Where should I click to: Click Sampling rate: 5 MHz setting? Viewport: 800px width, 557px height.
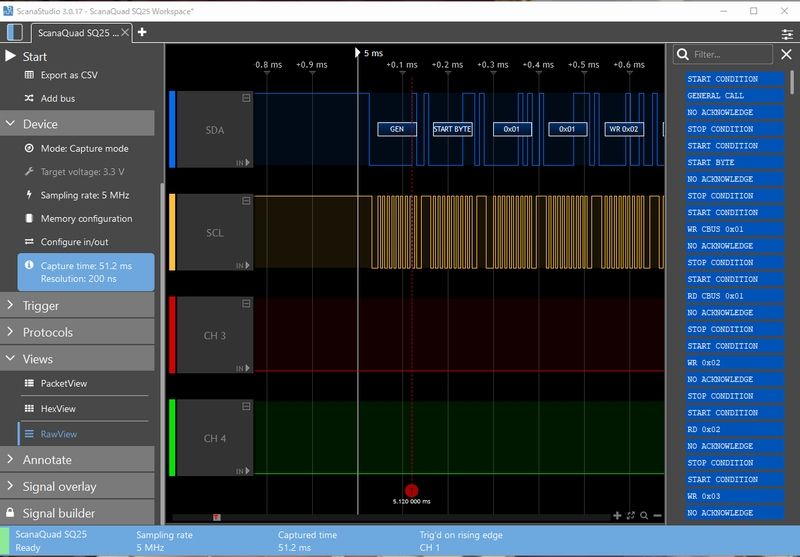pos(85,195)
